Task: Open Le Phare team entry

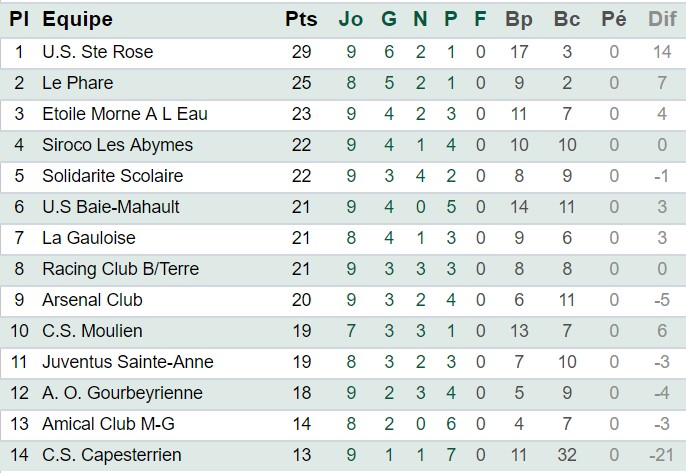Action: (78, 83)
